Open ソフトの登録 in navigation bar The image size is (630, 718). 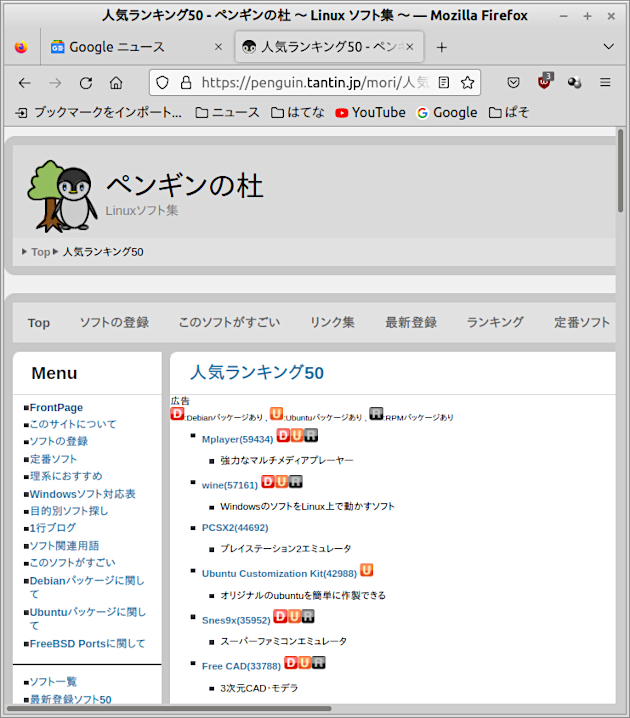(114, 322)
